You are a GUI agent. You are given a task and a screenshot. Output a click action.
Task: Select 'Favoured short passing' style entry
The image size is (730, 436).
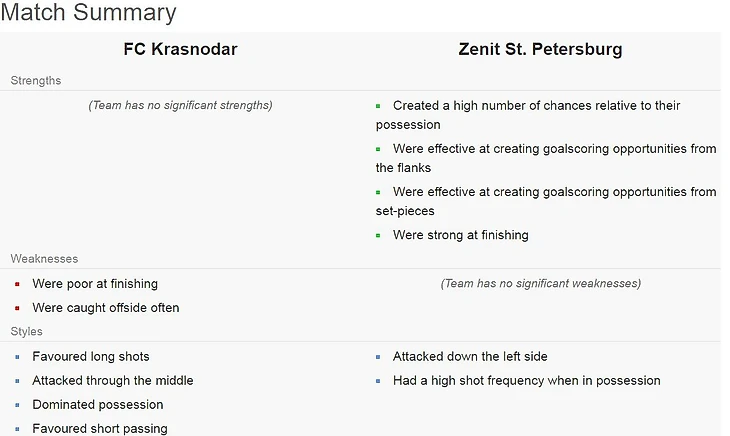point(100,429)
